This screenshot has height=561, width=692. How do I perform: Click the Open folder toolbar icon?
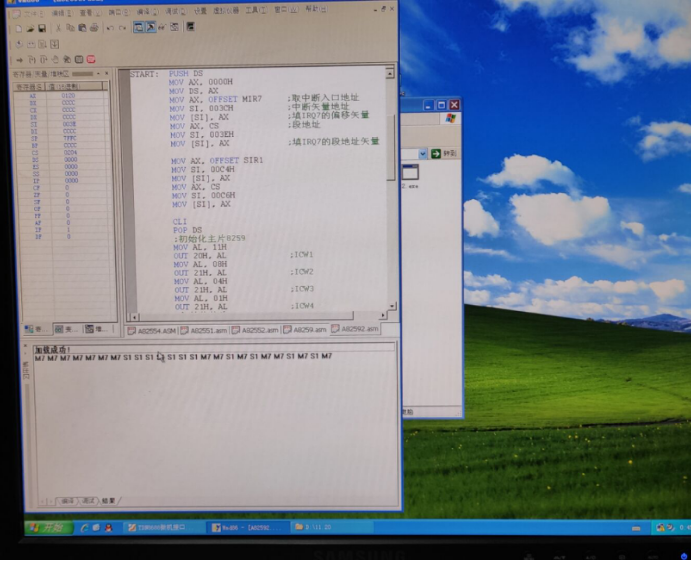[29, 28]
